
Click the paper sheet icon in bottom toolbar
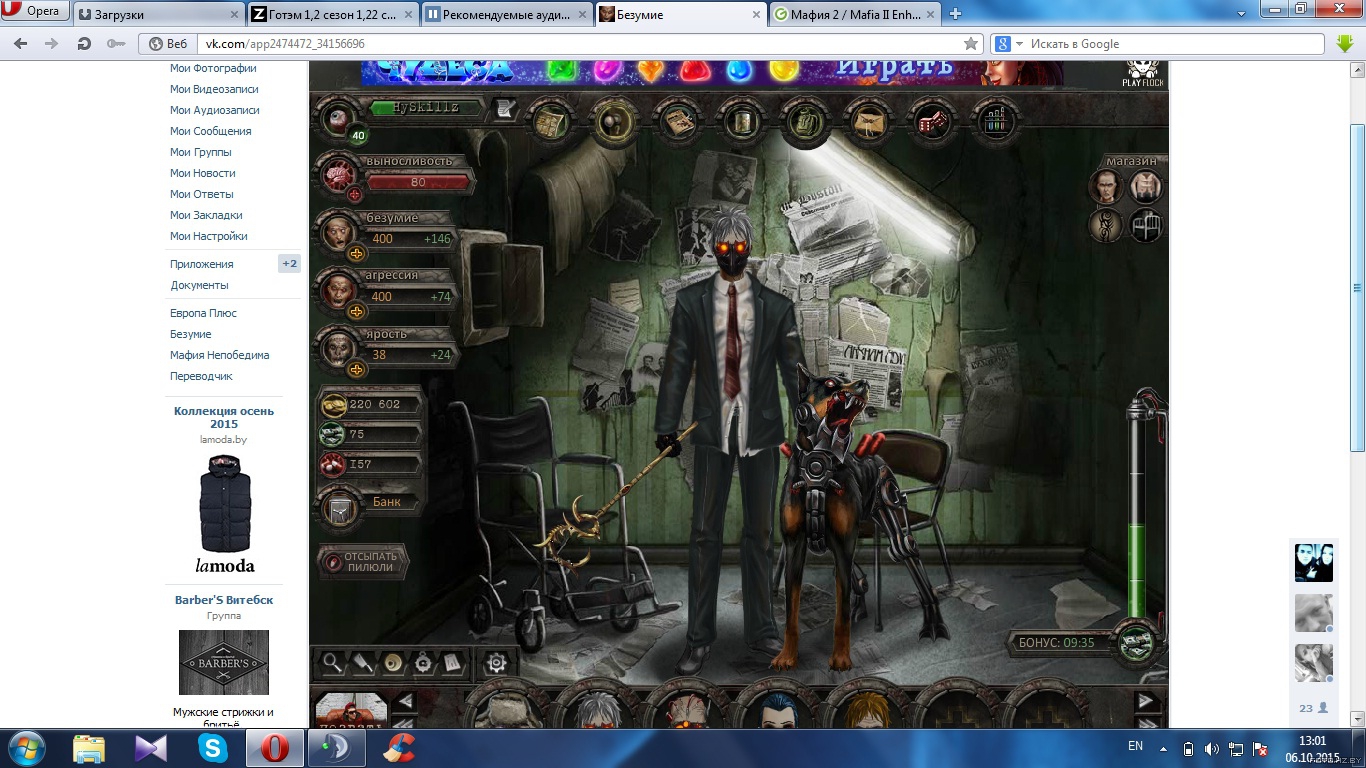[452, 661]
